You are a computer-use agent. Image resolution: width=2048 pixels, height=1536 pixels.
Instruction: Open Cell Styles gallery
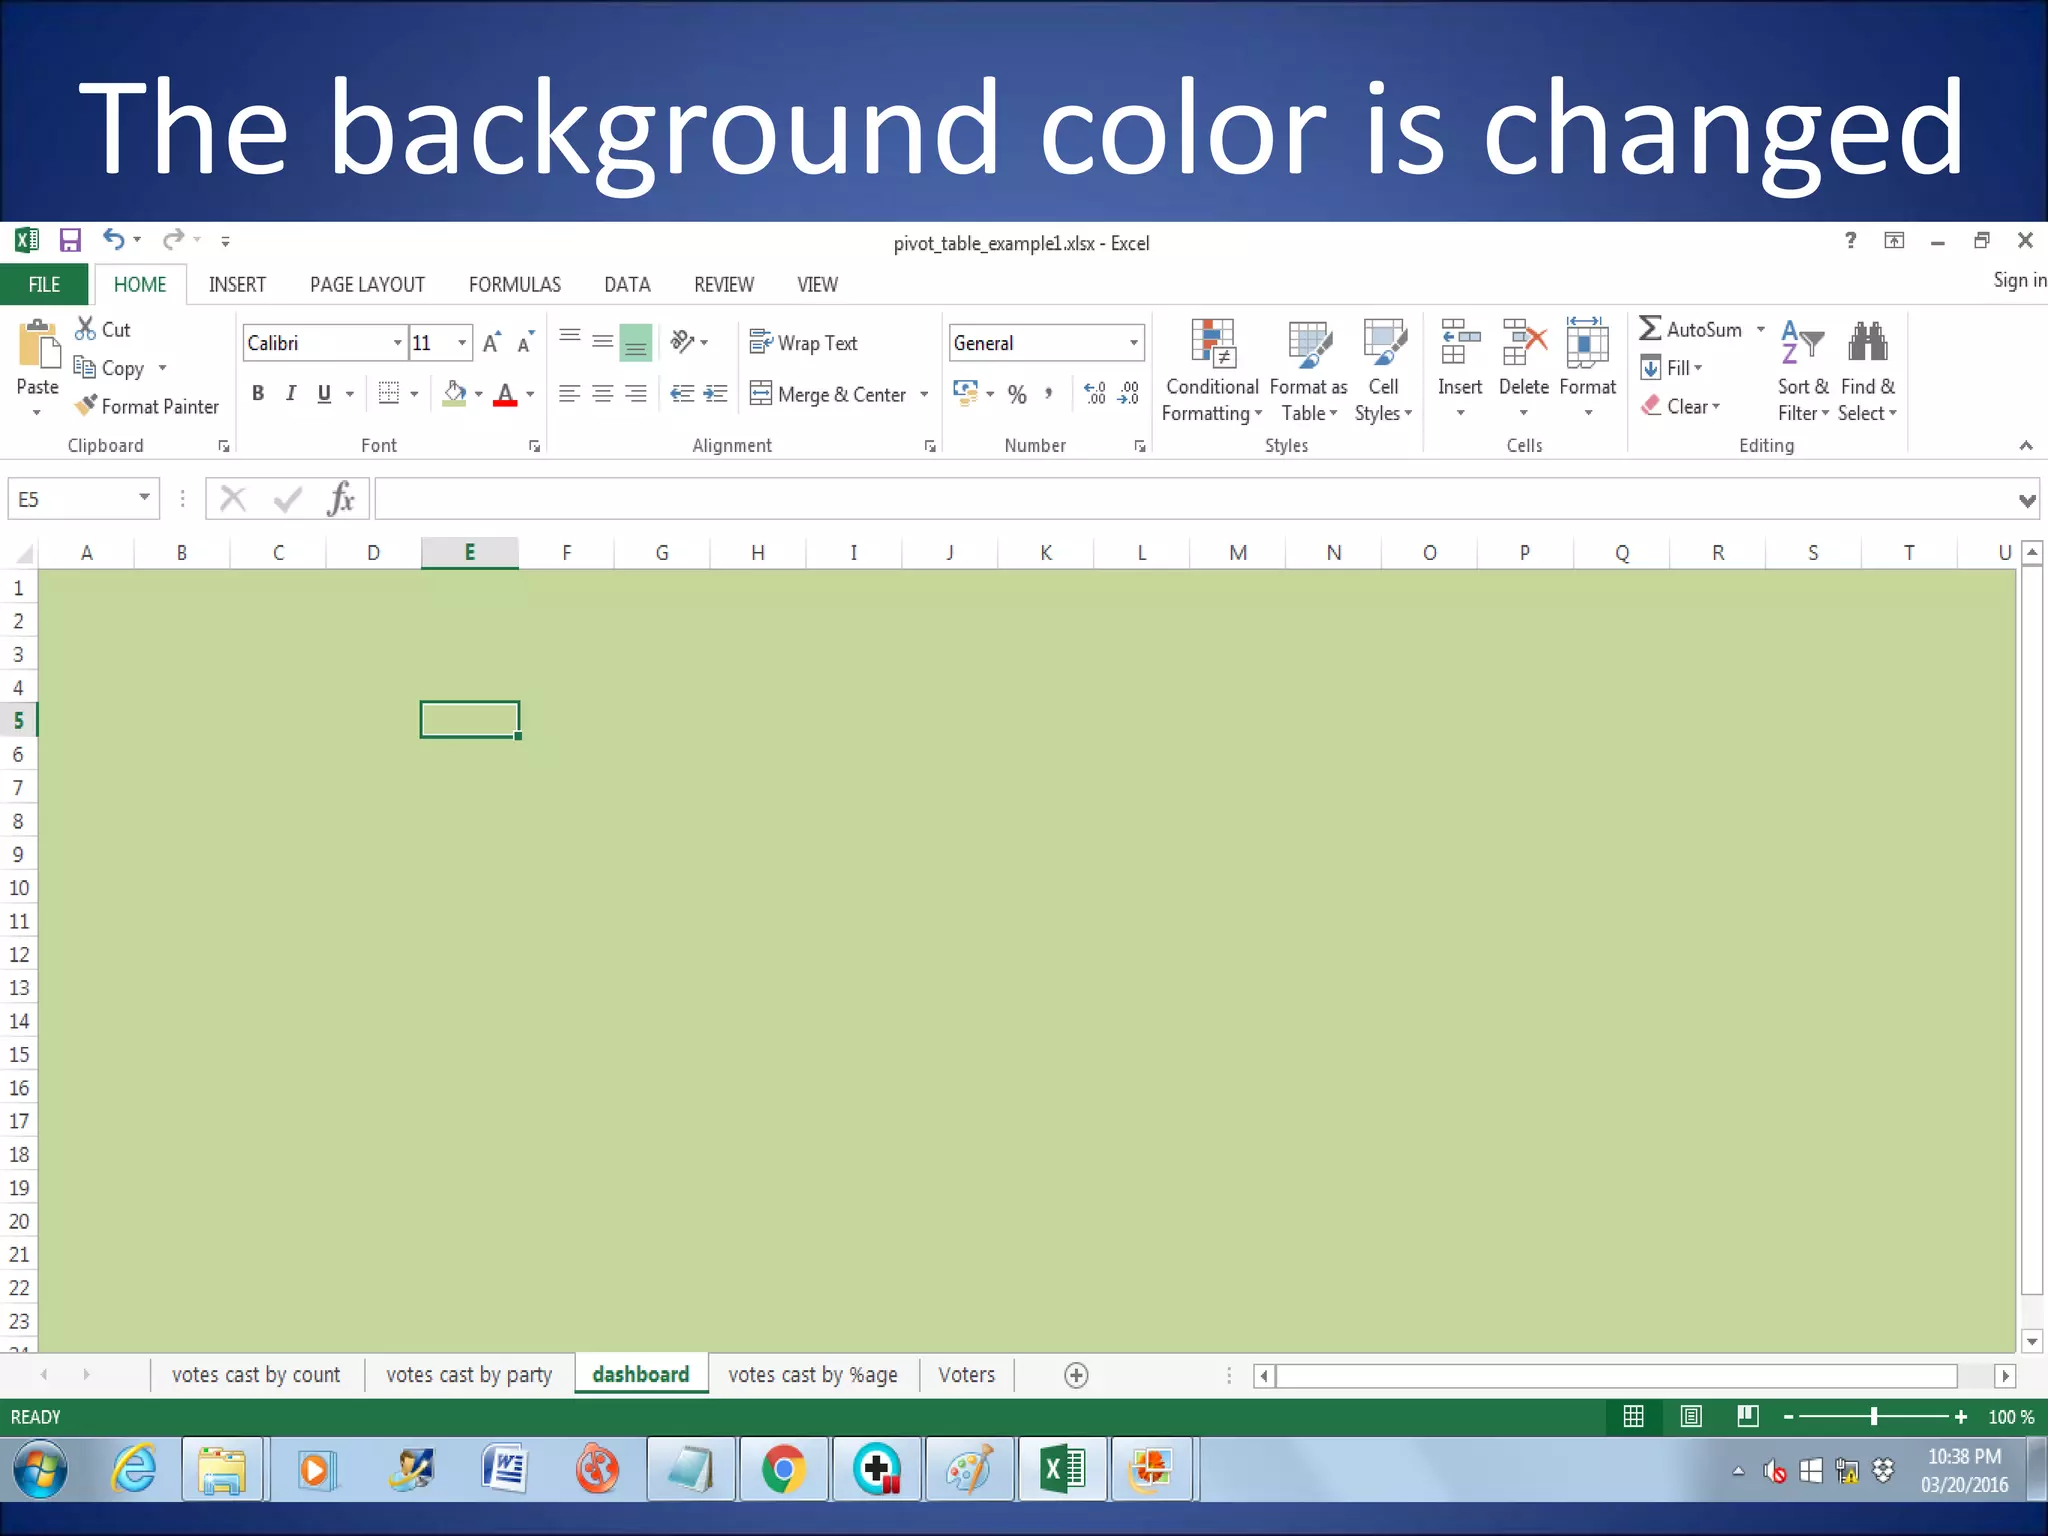tap(1384, 371)
